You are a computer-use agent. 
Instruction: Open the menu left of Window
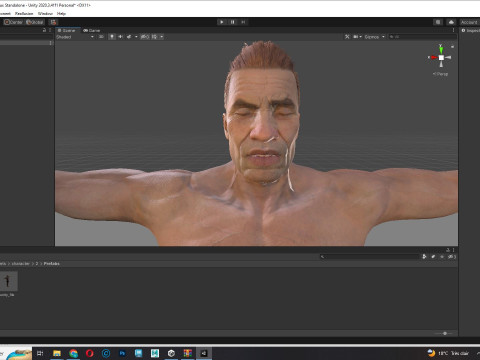click(x=24, y=14)
